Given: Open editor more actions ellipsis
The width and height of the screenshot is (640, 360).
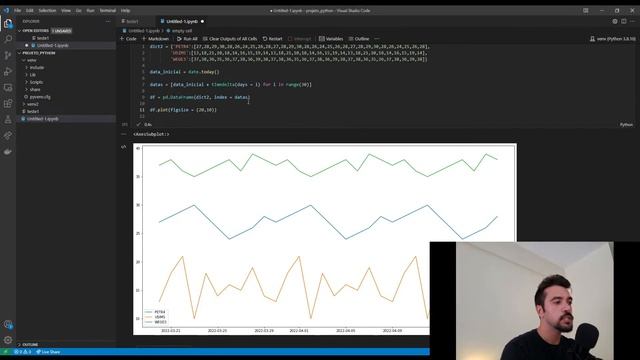Looking at the screenshot, I should (633, 21).
